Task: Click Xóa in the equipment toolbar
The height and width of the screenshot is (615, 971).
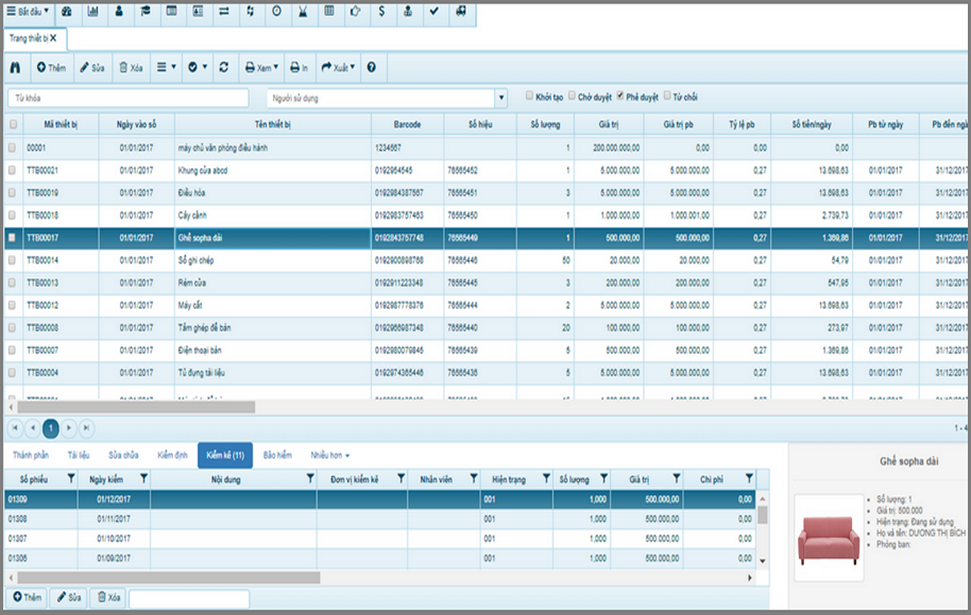Action: [x=131, y=68]
